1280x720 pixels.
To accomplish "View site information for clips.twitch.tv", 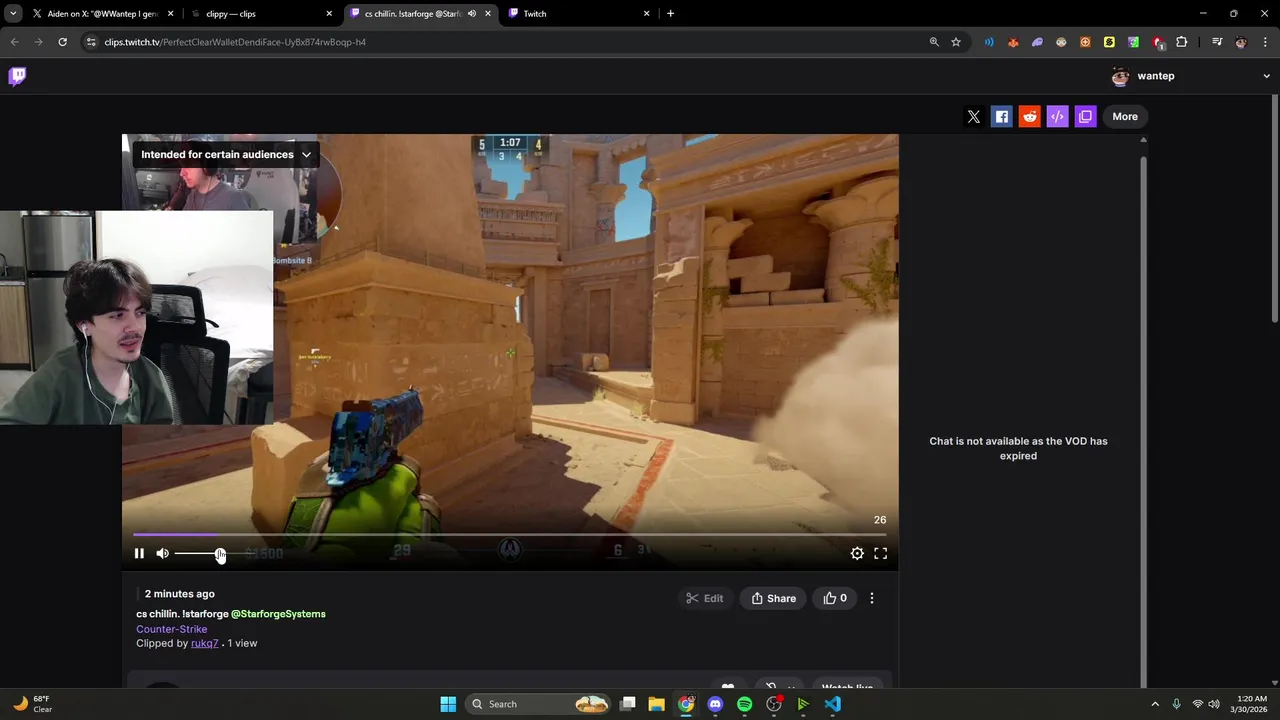I will 91,42.
